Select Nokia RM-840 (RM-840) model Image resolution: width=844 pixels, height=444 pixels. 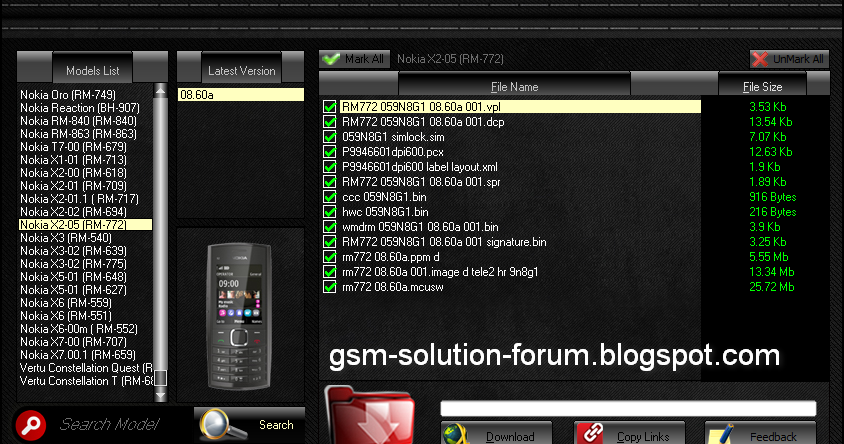(78, 121)
